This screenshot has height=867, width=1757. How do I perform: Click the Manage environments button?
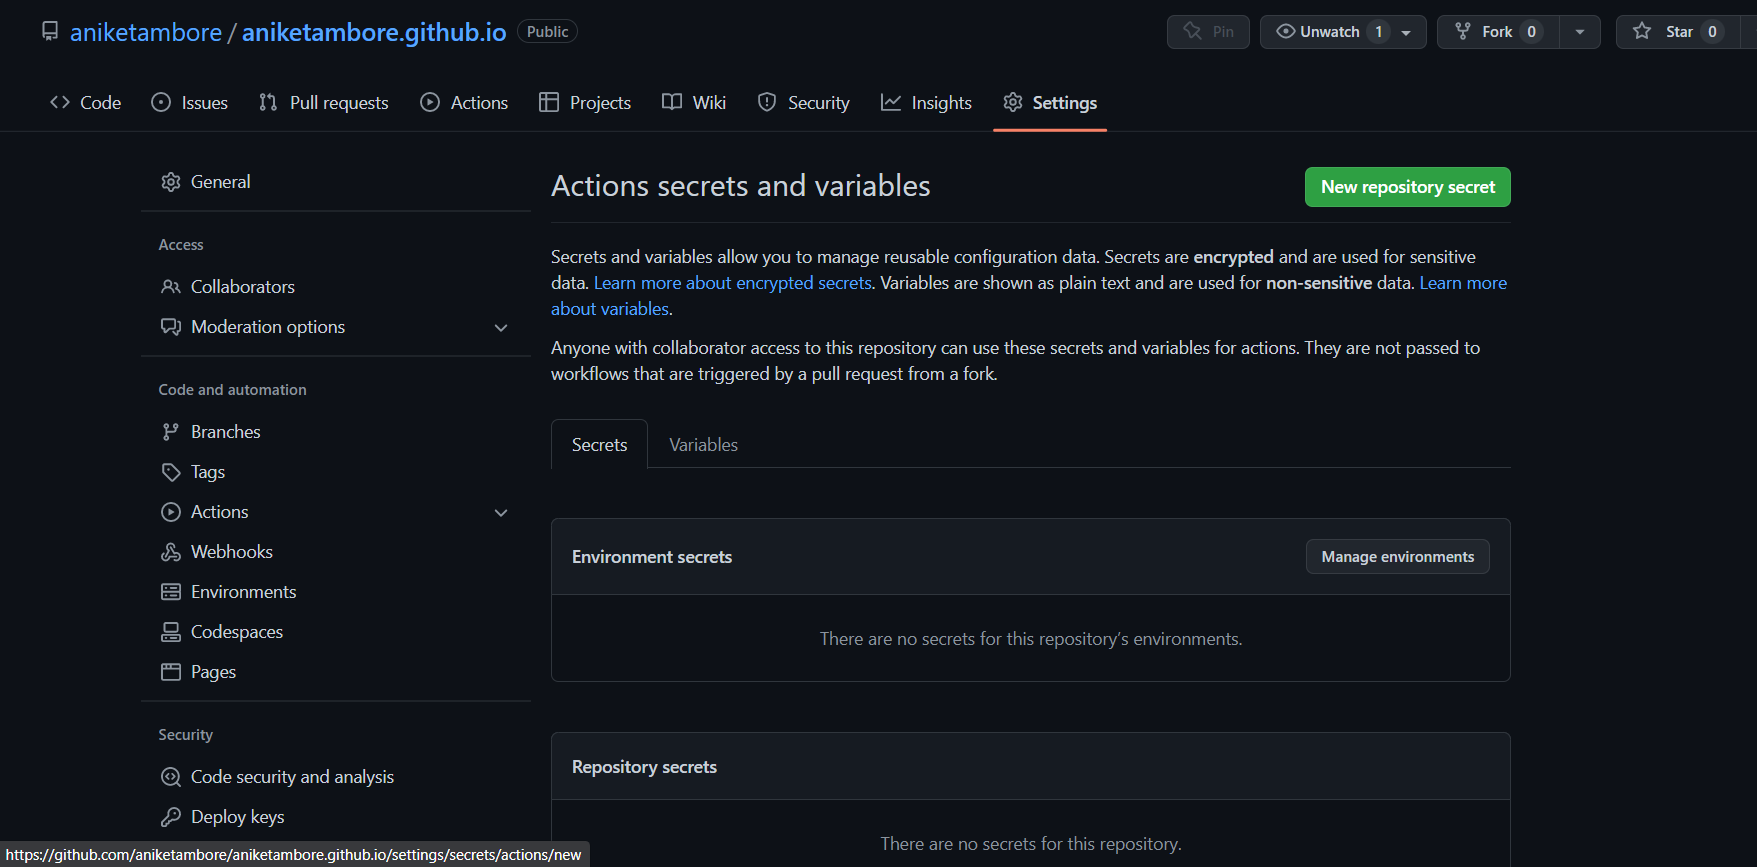pyautogui.click(x=1397, y=557)
